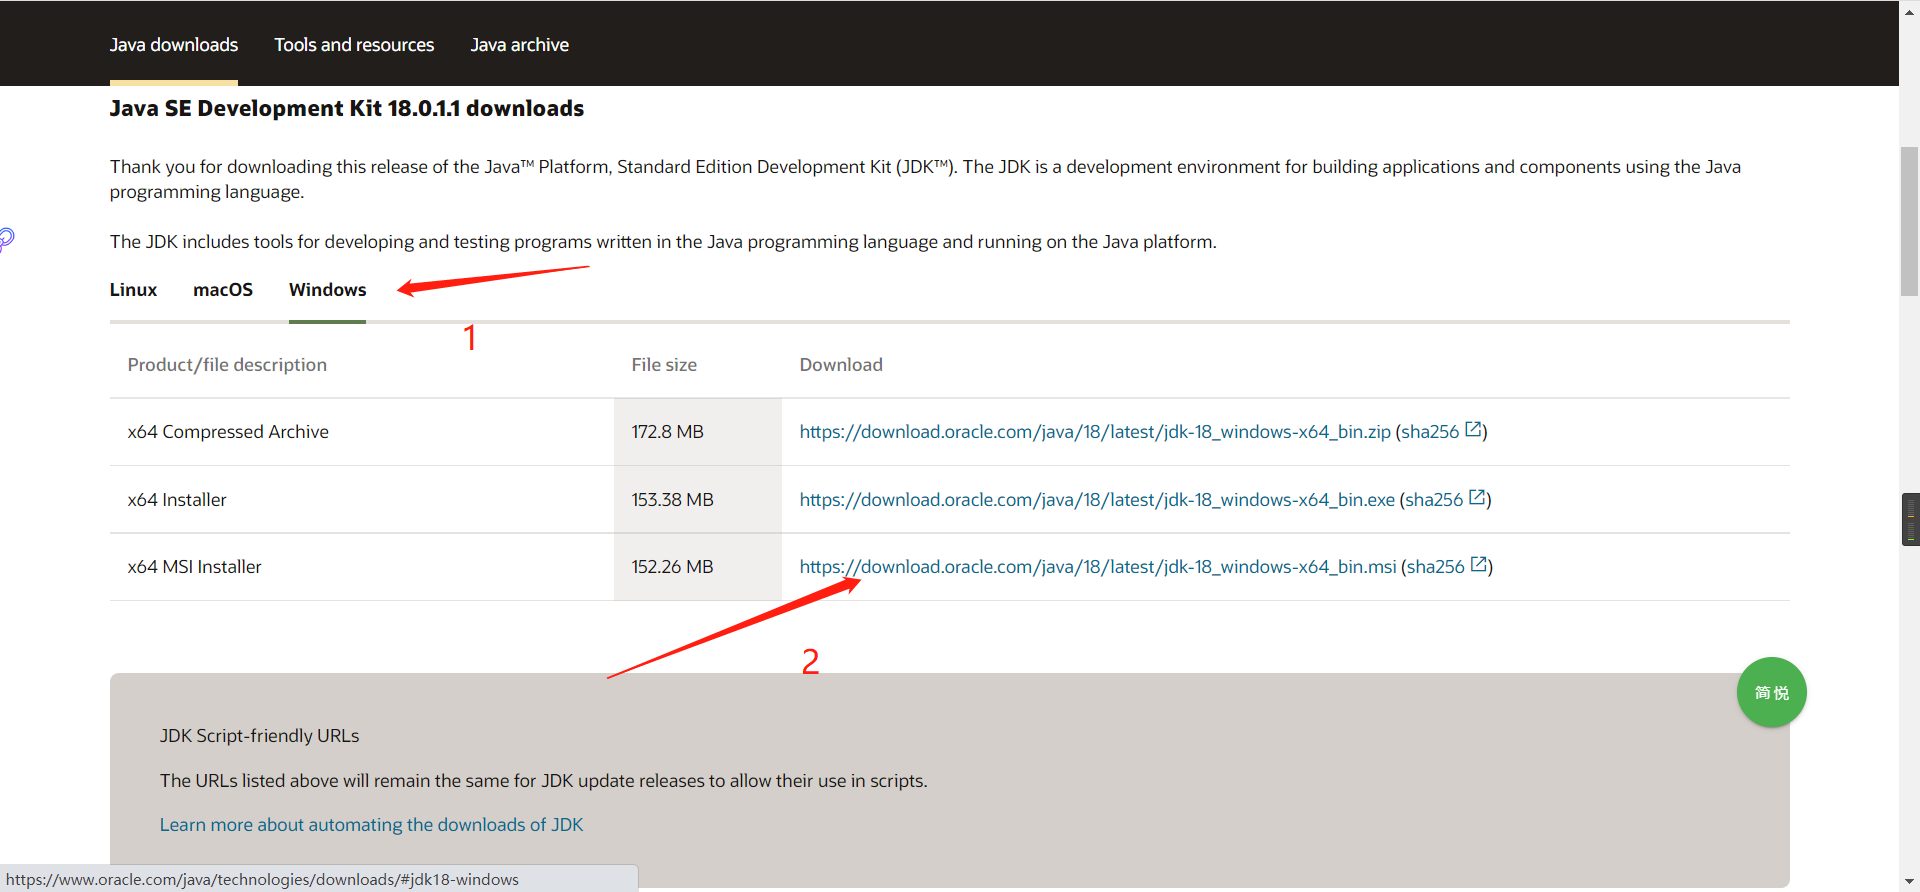Click the scrollbar down arrow
1920x892 pixels.
click(x=1909, y=882)
